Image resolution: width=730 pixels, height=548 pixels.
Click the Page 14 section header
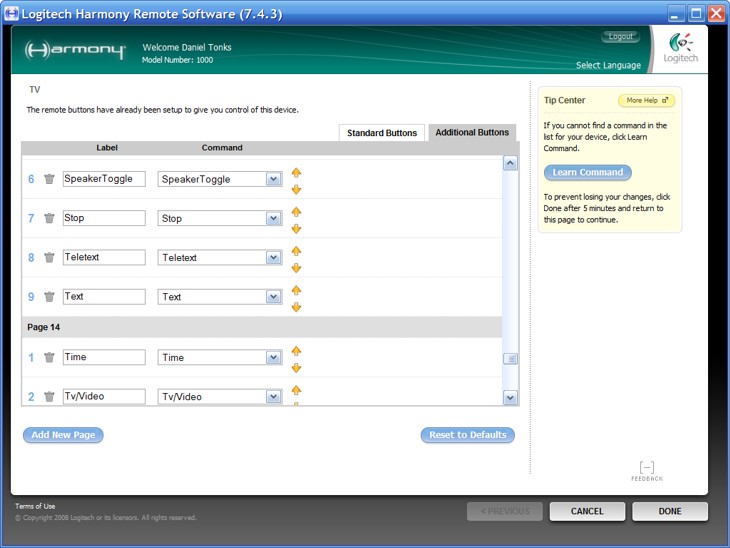pyautogui.click(x=262, y=327)
